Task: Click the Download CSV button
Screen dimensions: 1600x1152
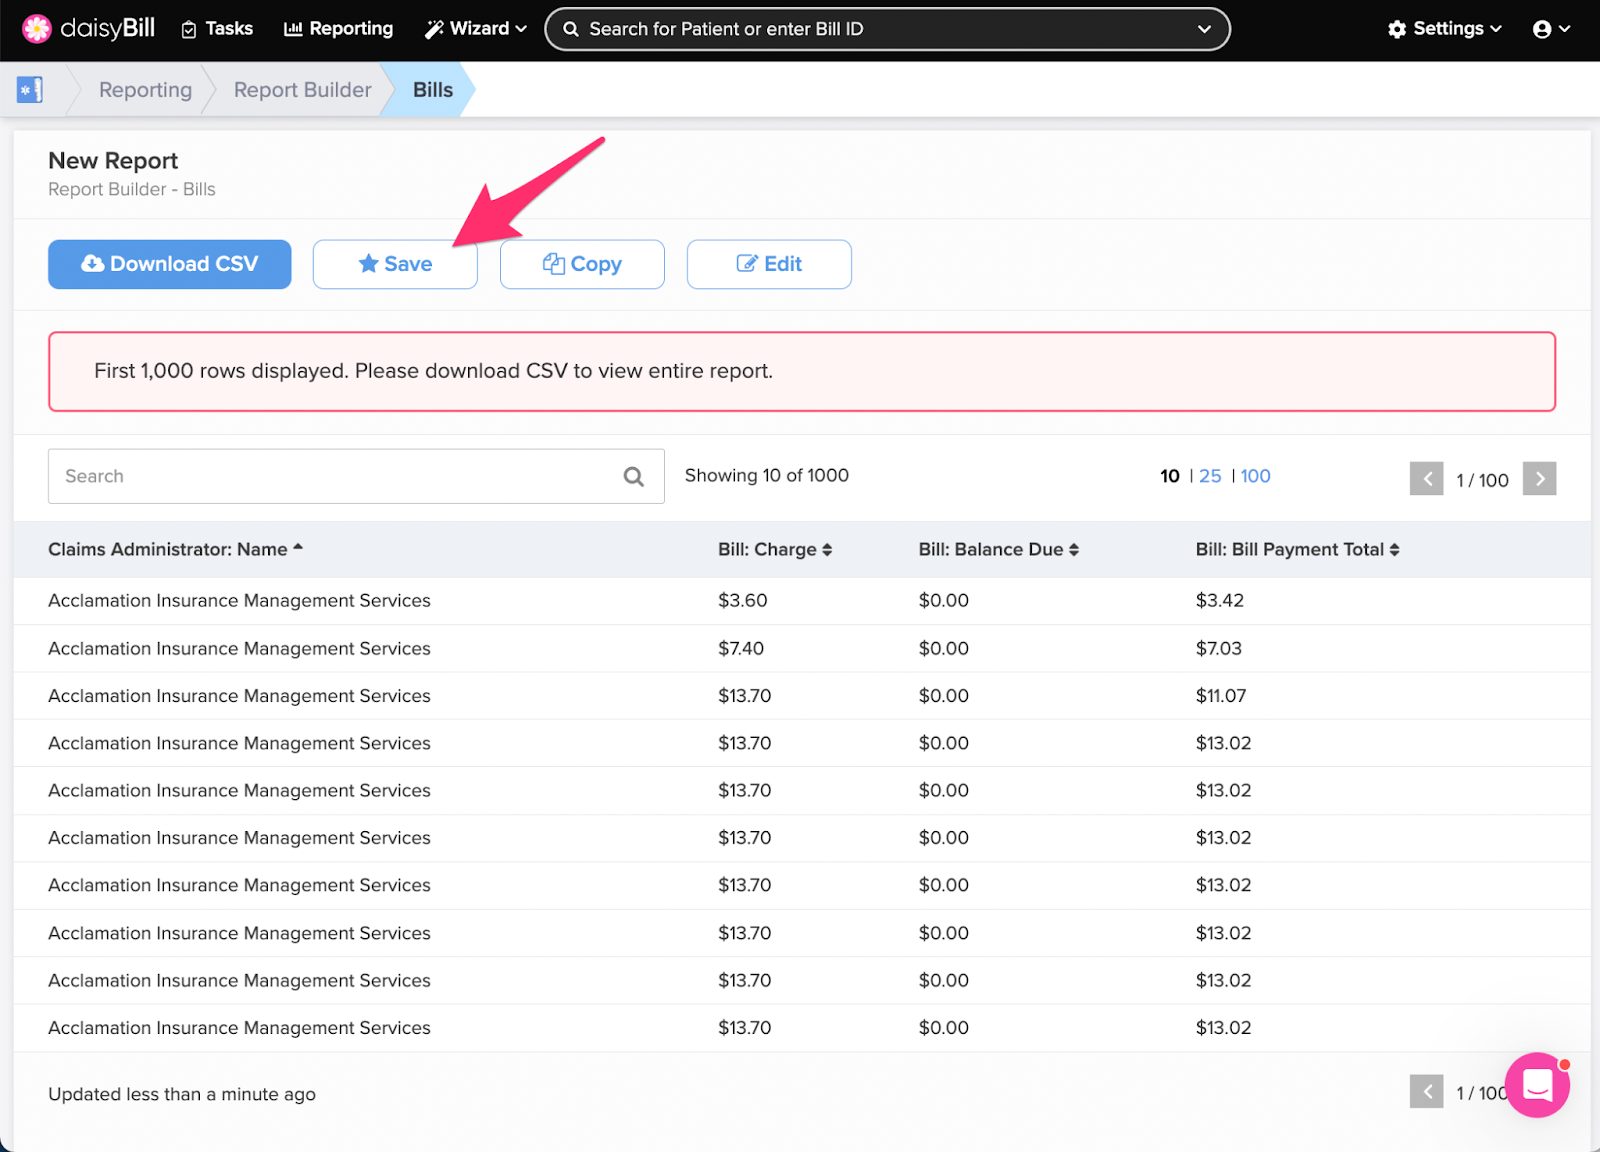Action: [170, 264]
